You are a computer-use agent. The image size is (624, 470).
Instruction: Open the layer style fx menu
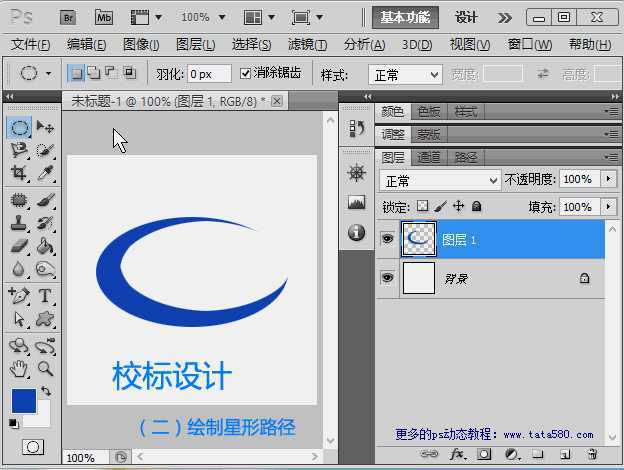(458, 454)
